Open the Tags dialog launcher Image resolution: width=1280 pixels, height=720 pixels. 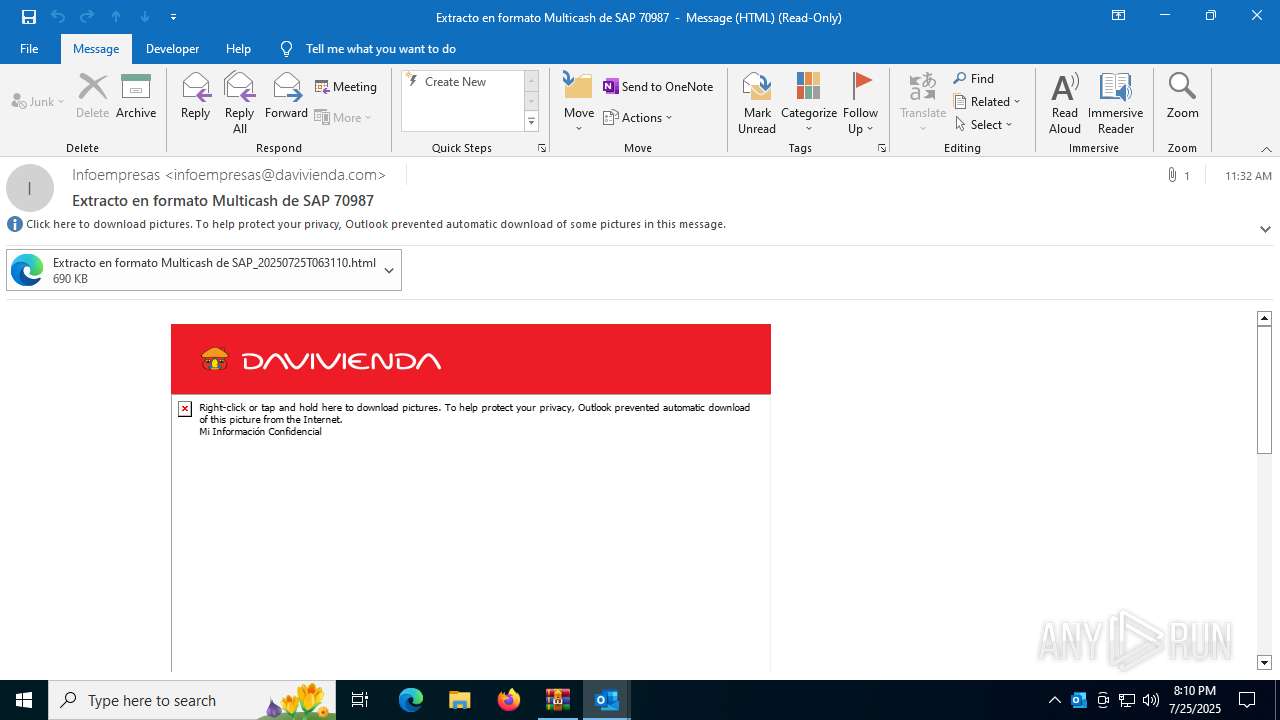click(x=882, y=148)
